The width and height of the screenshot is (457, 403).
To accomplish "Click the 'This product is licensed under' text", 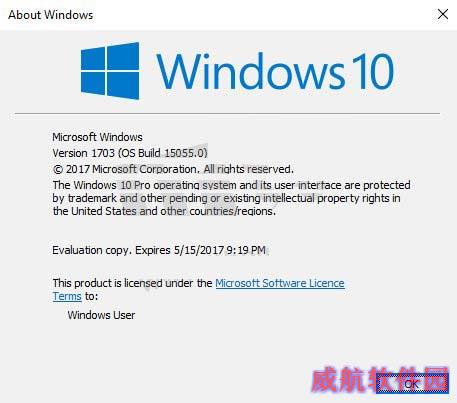I will (132, 283).
